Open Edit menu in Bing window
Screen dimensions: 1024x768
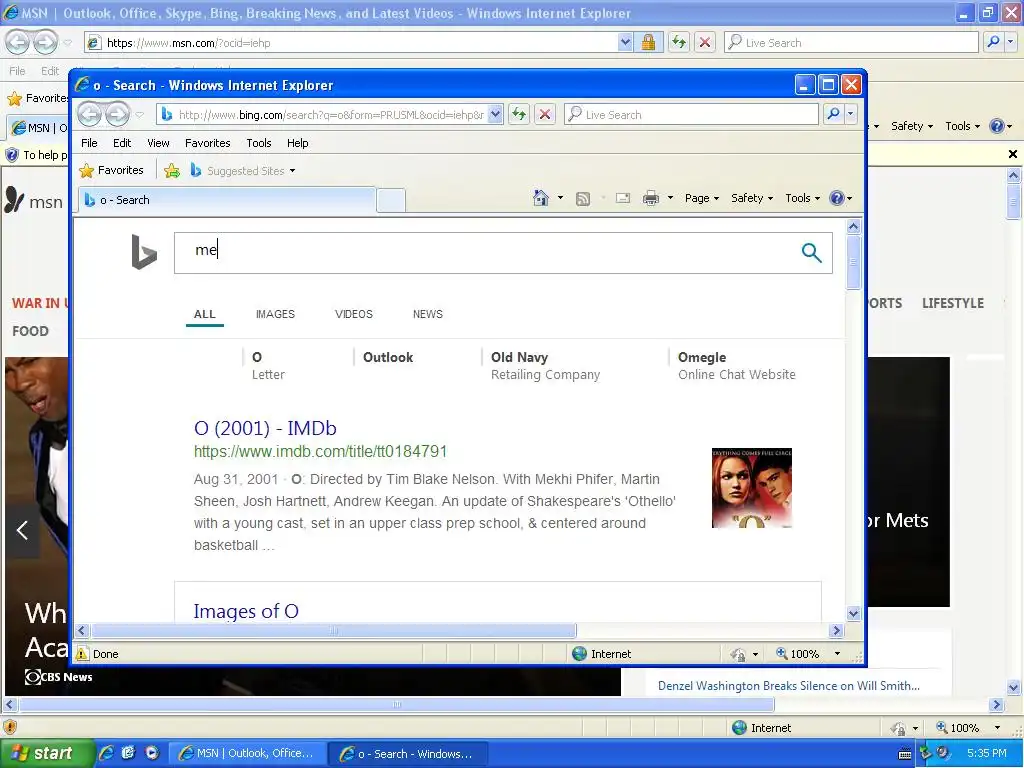coord(121,143)
